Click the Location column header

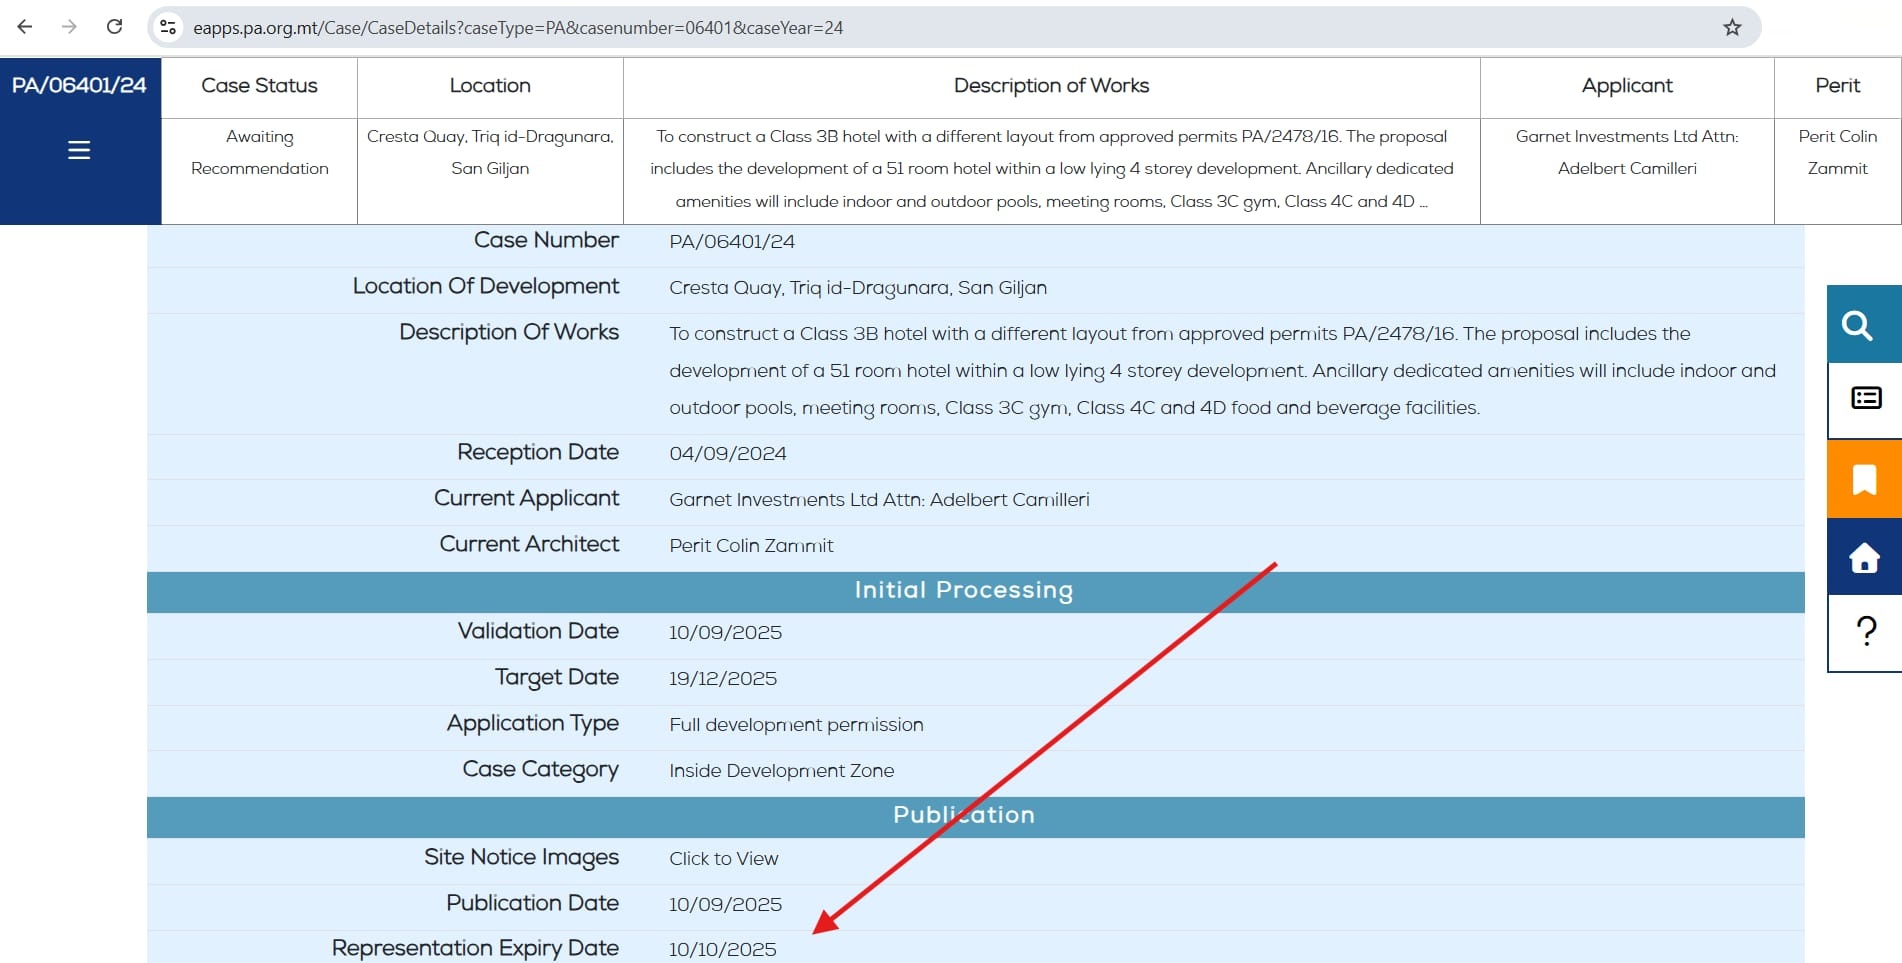[490, 86]
